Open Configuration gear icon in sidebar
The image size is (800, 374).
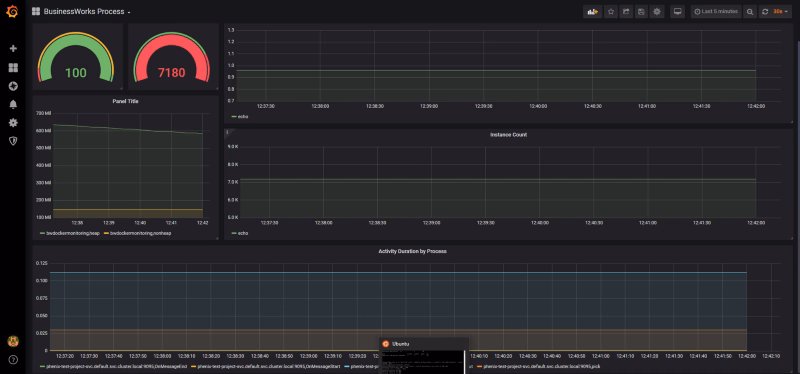coord(13,122)
